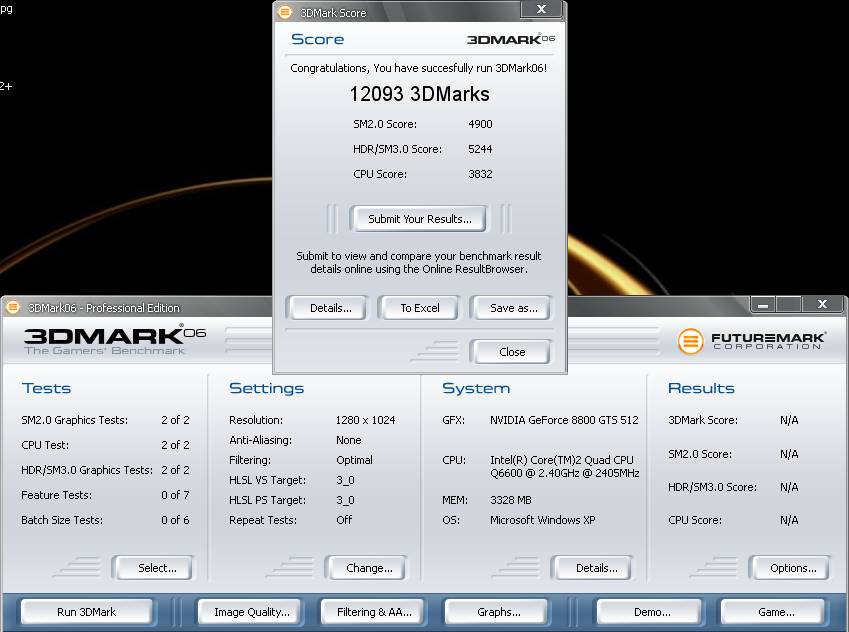
Task: Open score Details in the 3DMark Score dialog
Action: tap(330, 308)
